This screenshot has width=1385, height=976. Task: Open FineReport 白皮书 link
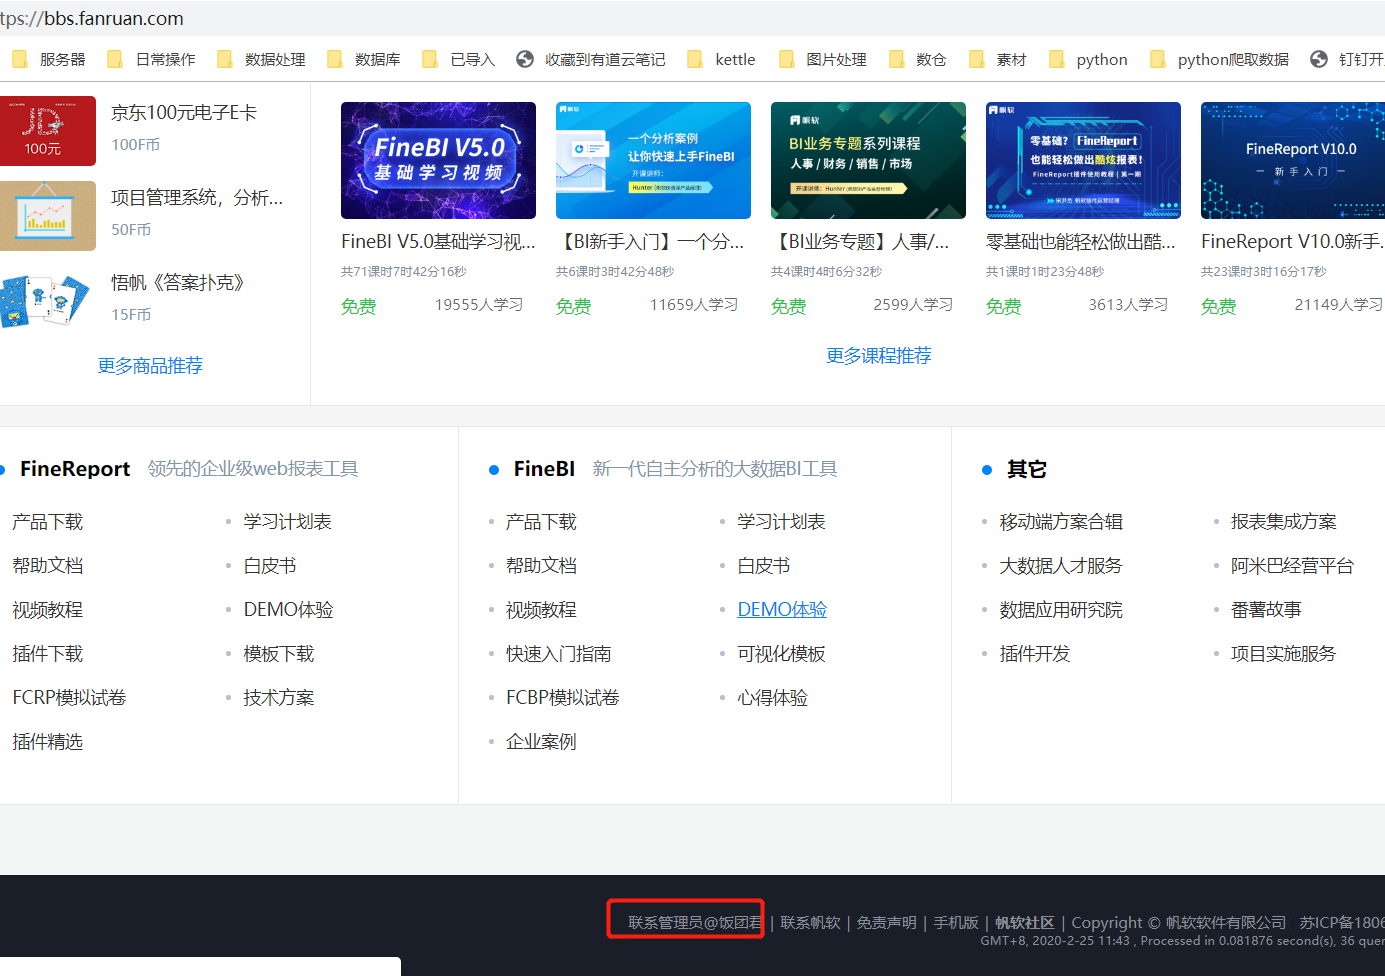(270, 566)
